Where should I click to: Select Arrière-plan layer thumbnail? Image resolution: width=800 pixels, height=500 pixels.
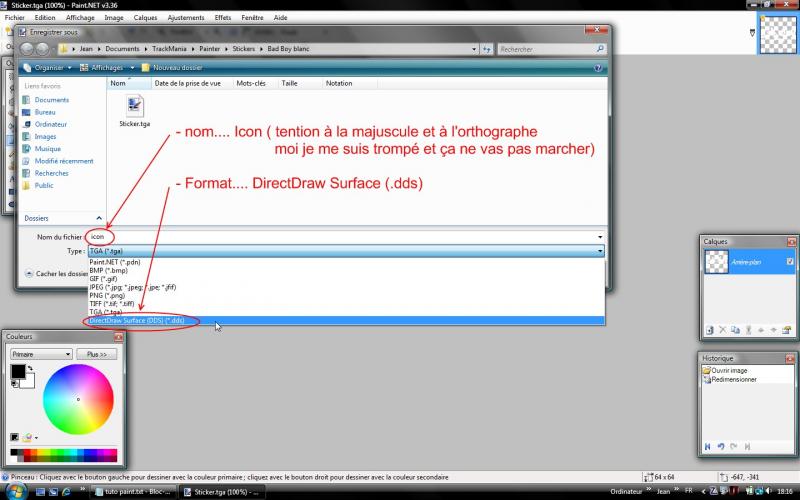coord(716,262)
